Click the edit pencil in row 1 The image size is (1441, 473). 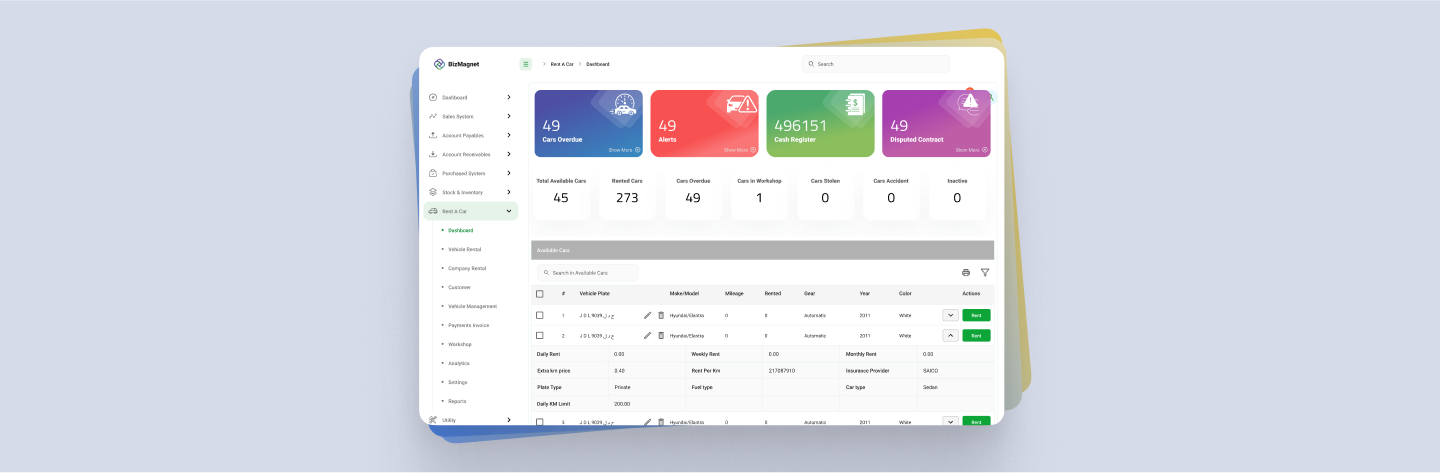[x=647, y=315]
